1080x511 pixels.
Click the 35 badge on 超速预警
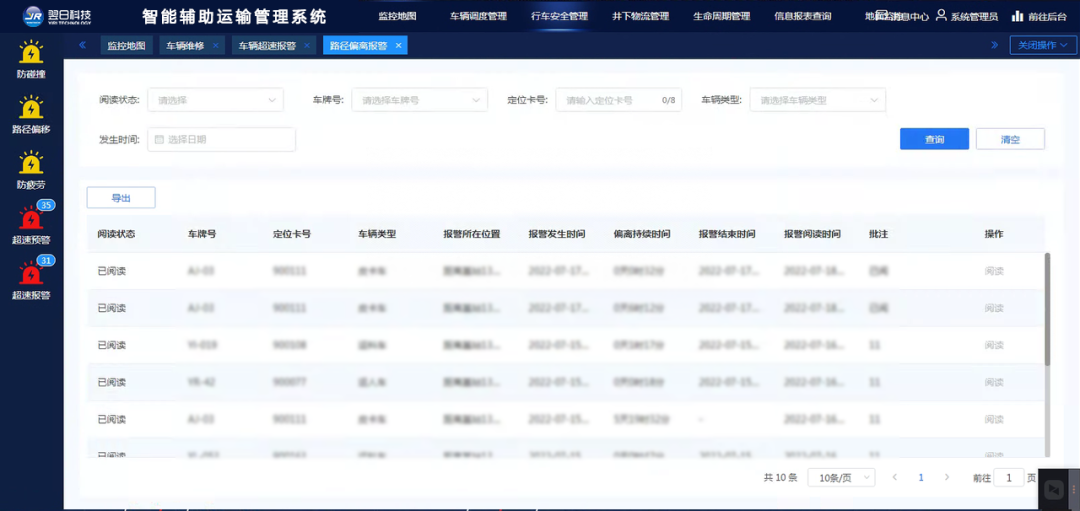46,205
